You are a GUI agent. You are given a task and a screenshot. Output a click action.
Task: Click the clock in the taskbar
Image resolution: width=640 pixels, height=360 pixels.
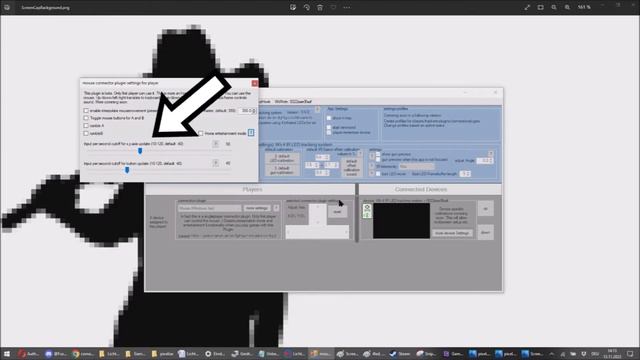(x=613, y=354)
